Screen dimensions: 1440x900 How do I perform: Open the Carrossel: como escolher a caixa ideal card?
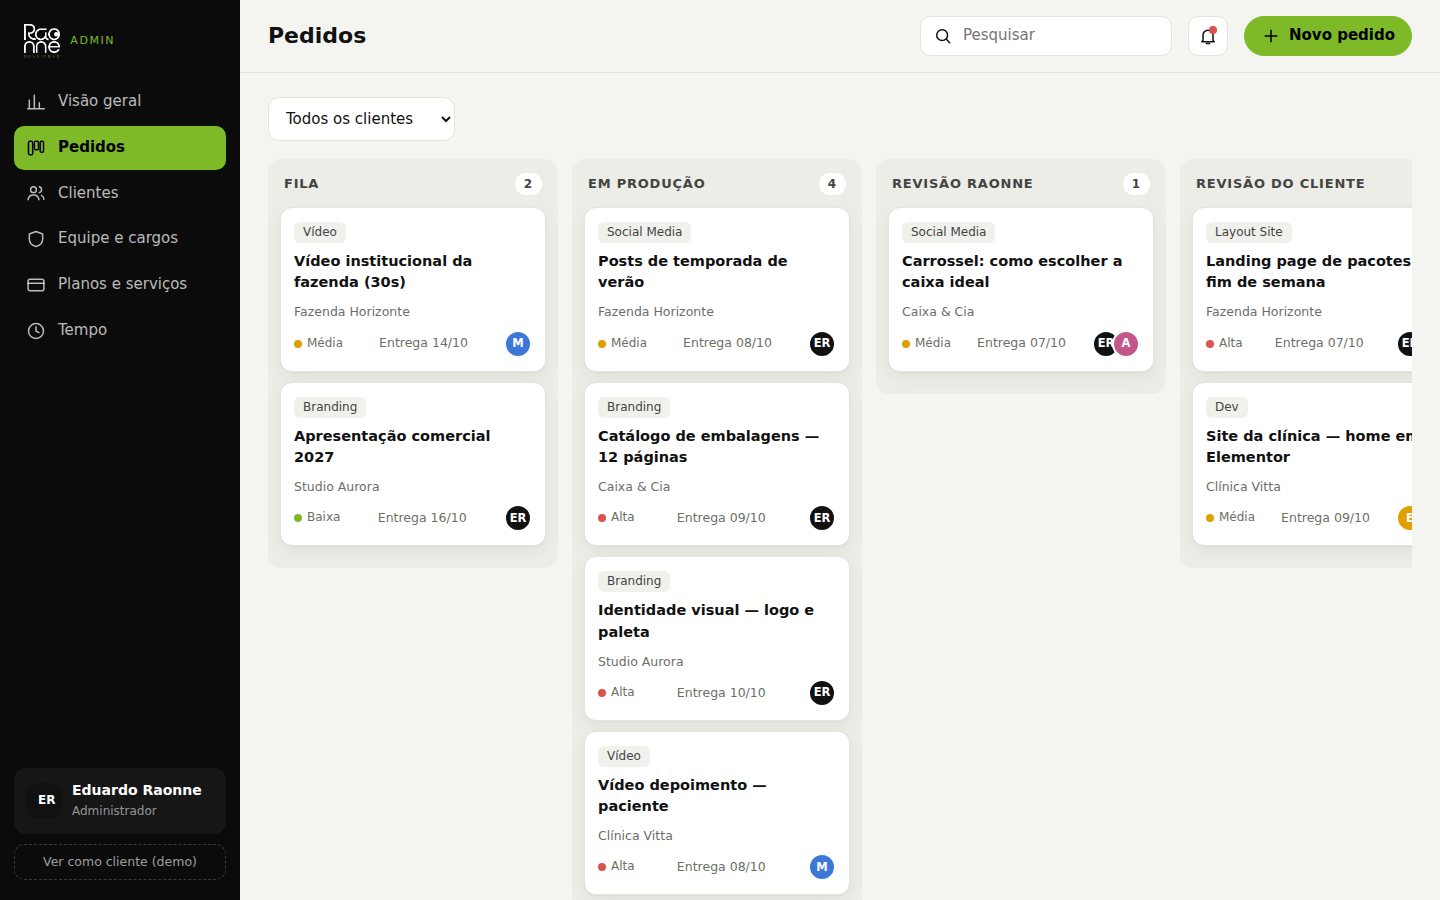[1021, 289]
